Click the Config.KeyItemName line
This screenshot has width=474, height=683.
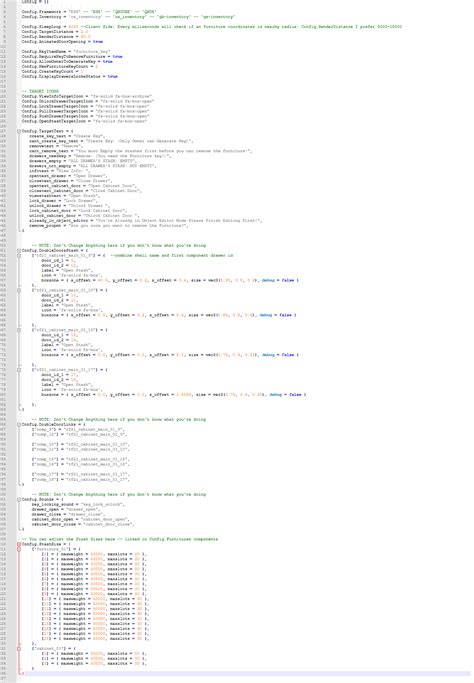66,51
